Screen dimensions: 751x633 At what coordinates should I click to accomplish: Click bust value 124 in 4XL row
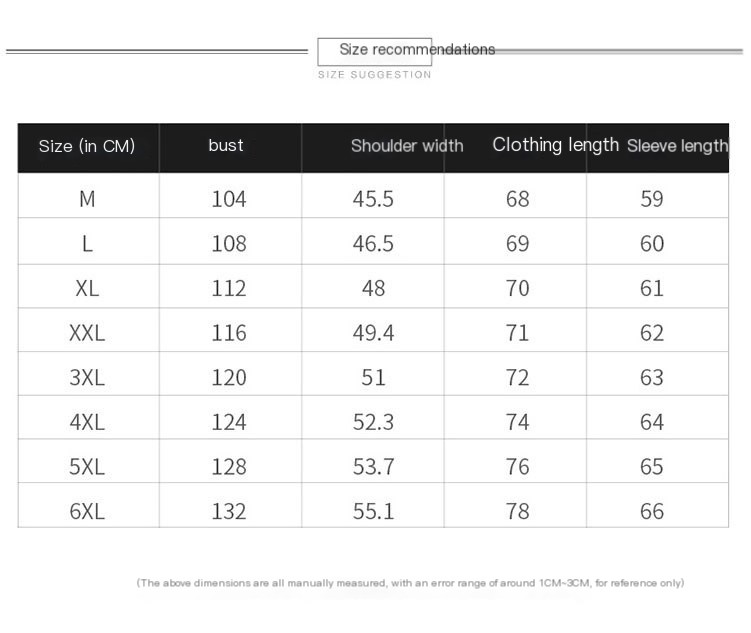click(x=229, y=422)
